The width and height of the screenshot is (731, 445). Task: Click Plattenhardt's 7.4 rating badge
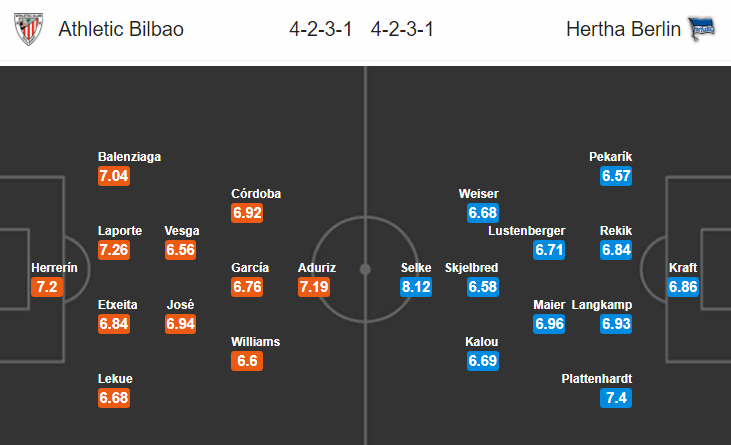click(x=616, y=398)
